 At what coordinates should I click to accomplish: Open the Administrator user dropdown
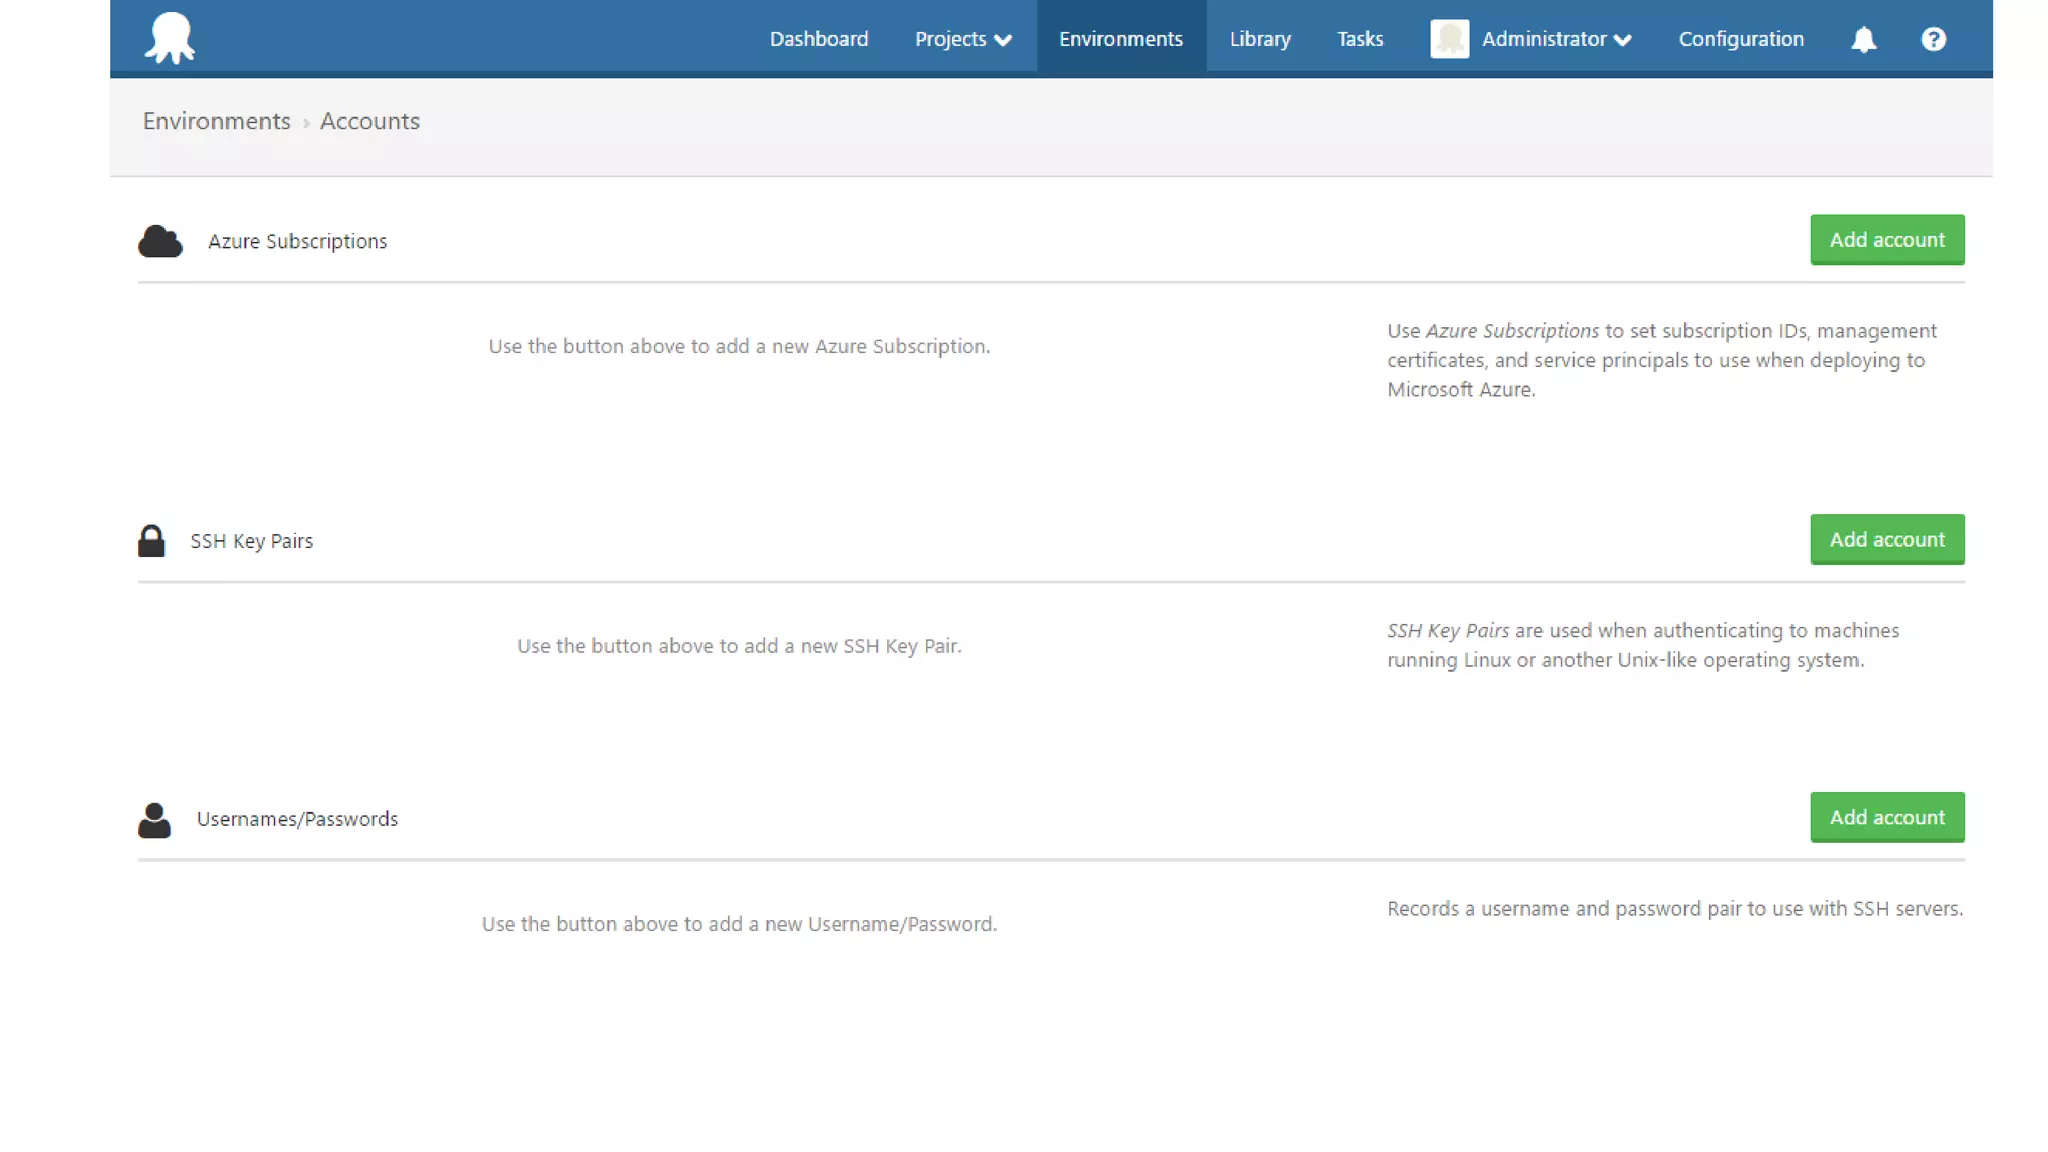tap(1556, 39)
